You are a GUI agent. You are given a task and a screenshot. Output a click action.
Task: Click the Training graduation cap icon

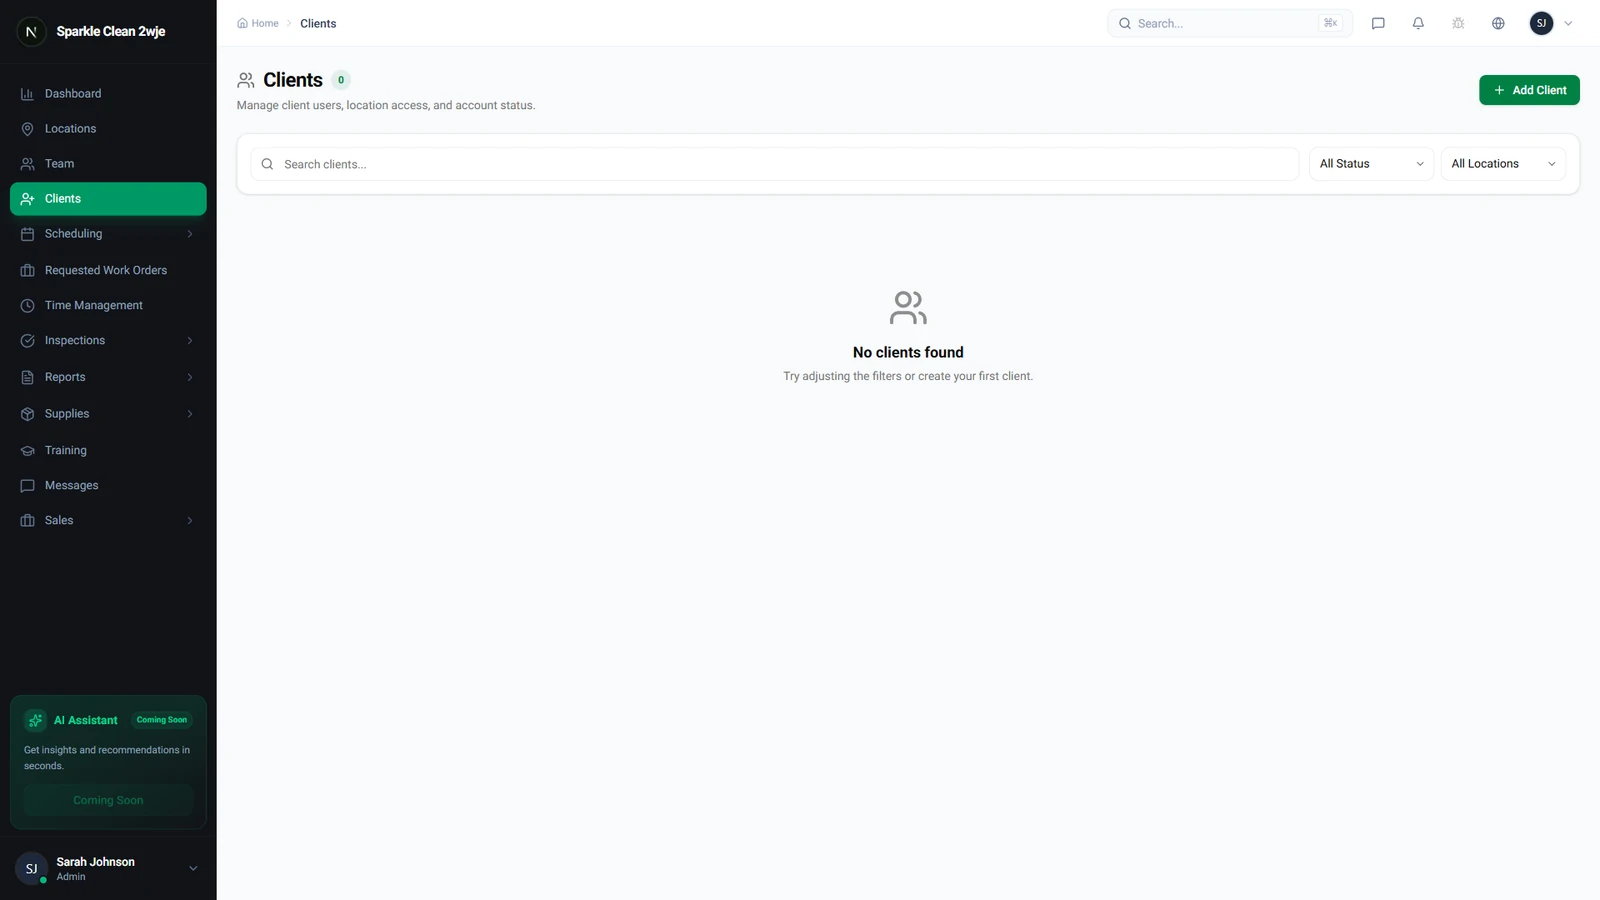tap(27, 451)
